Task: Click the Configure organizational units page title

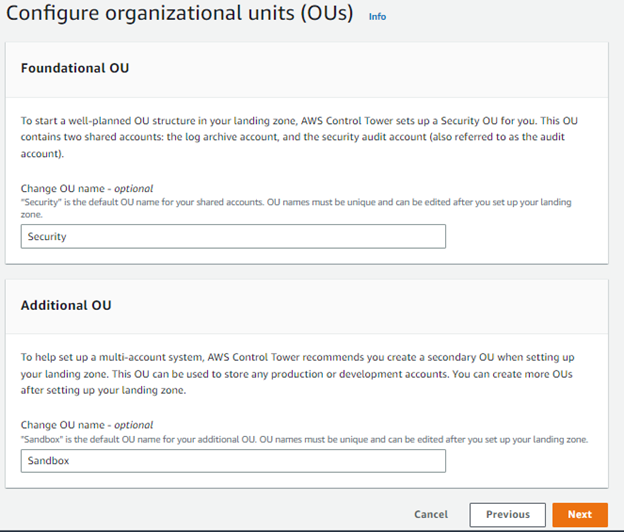Action: 179,13
